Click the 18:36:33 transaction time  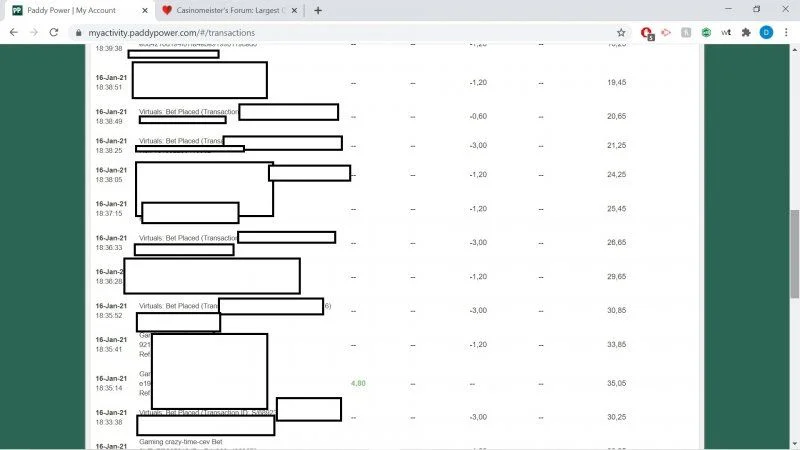(x=109, y=247)
